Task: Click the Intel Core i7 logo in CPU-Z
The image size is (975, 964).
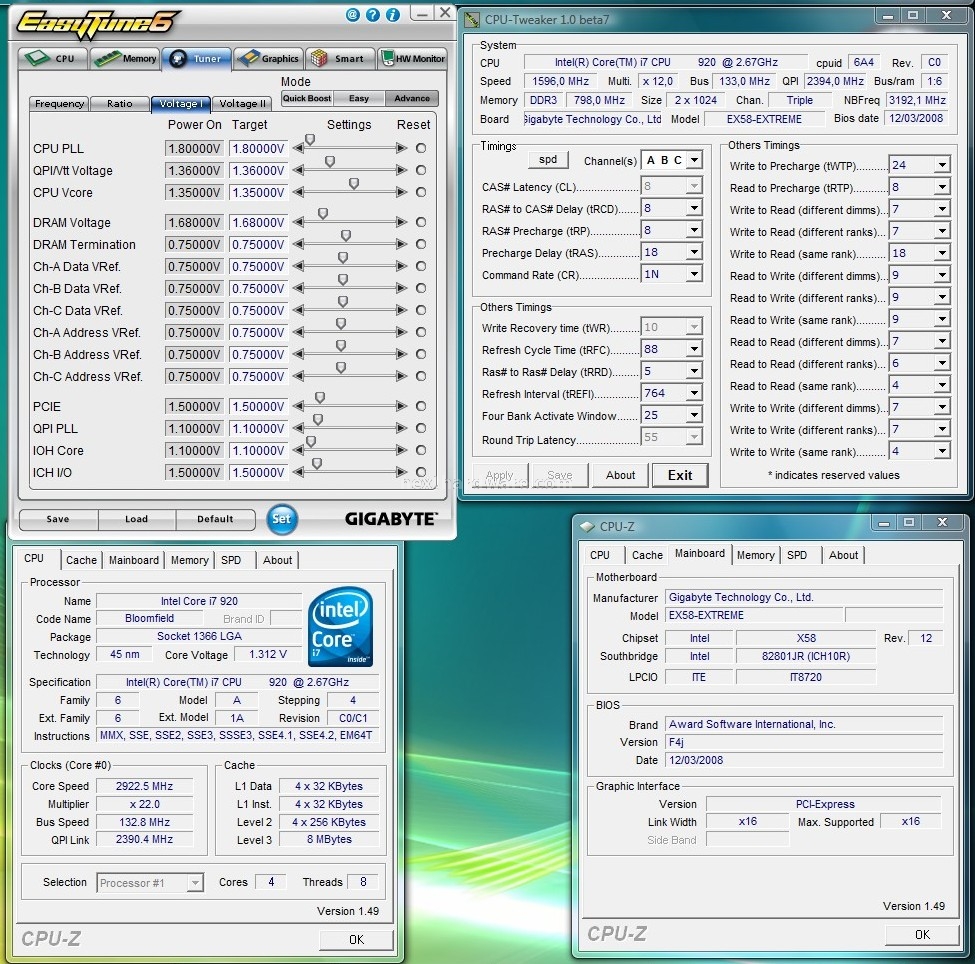Action: click(341, 627)
